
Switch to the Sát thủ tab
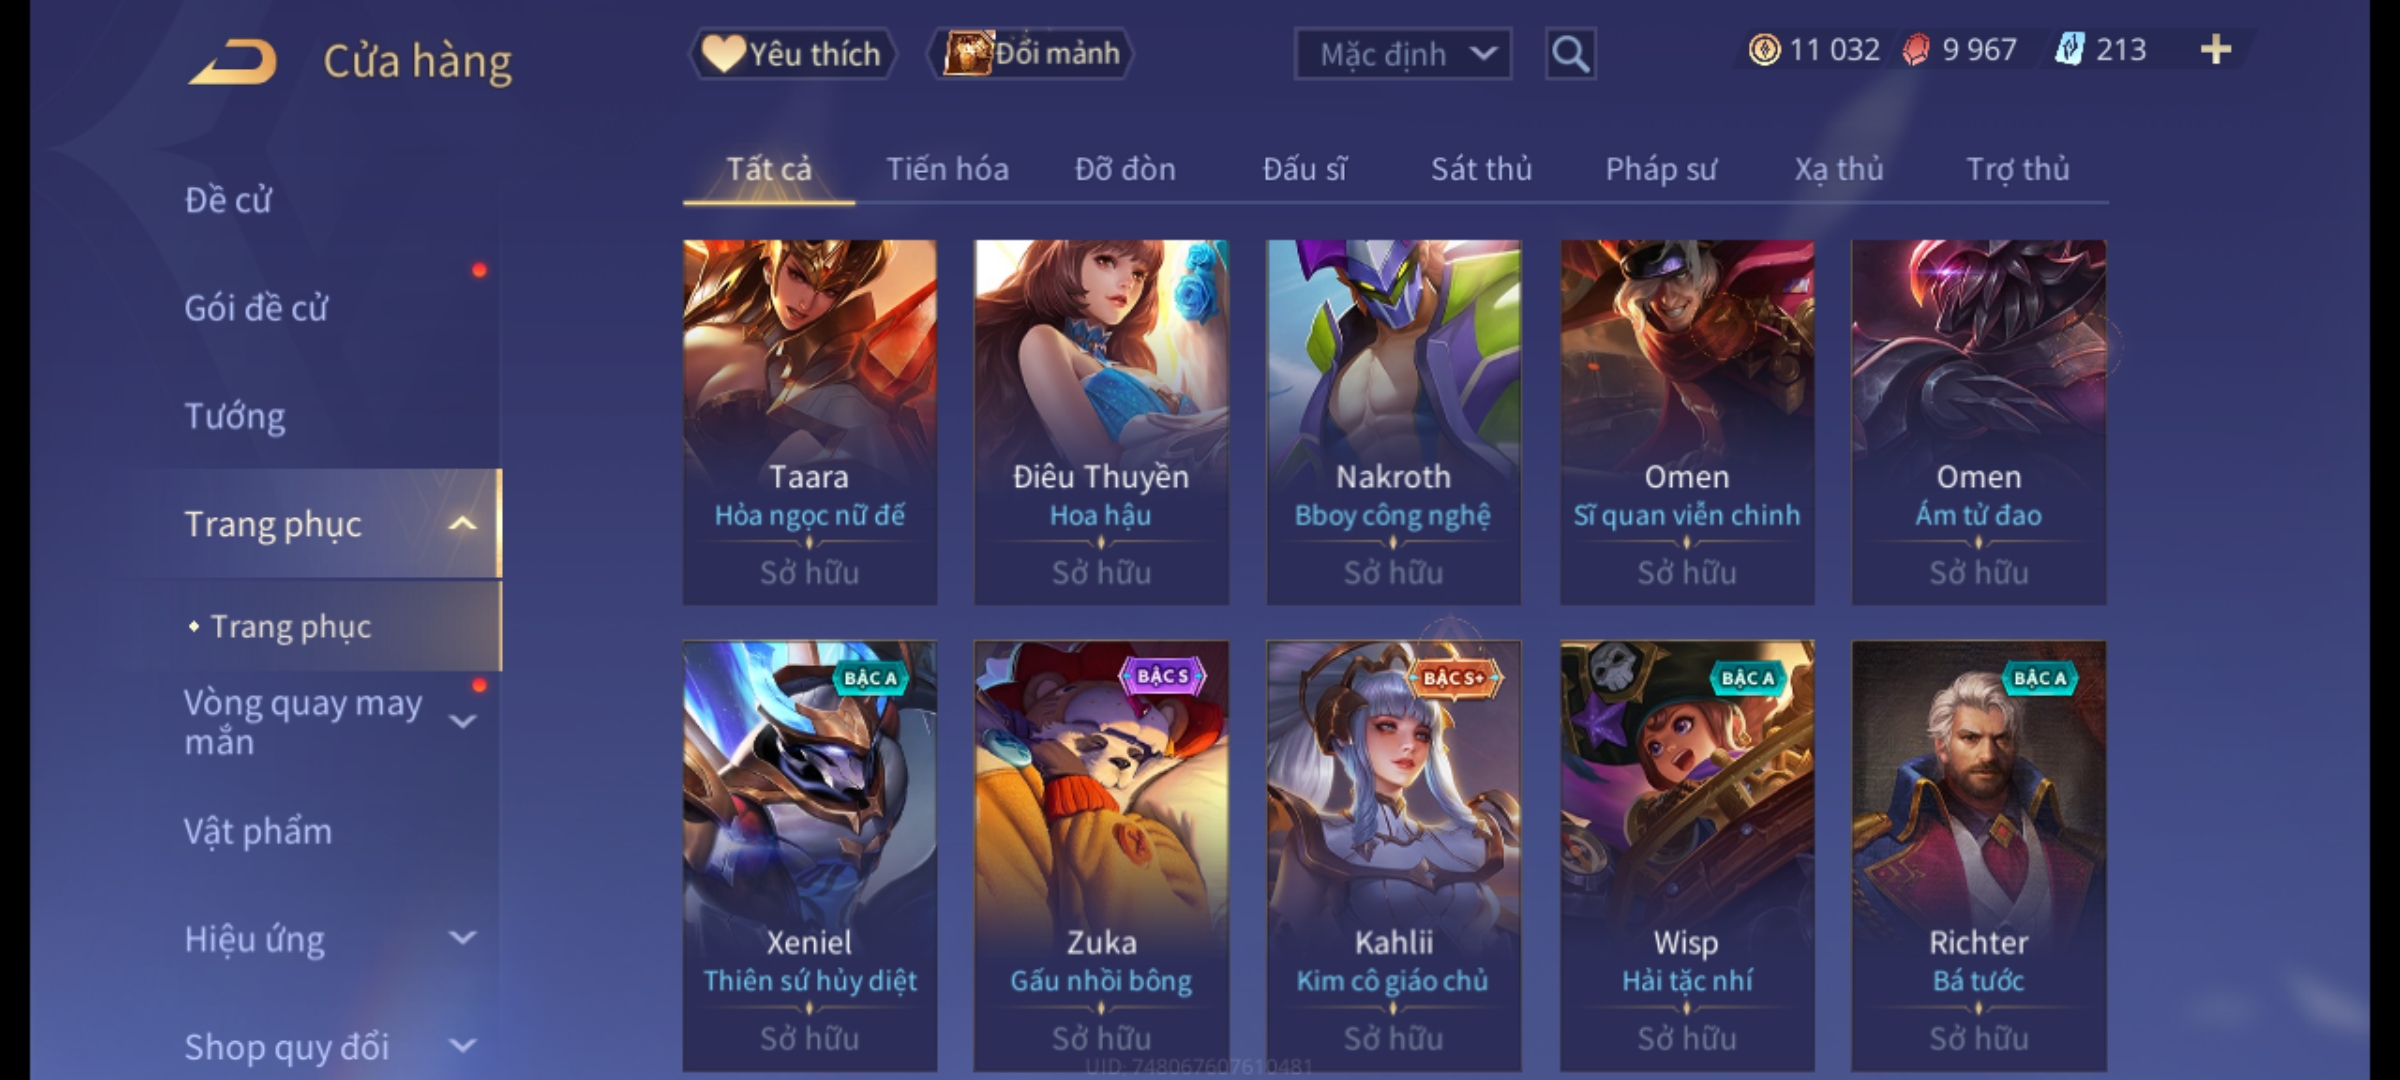1481,169
